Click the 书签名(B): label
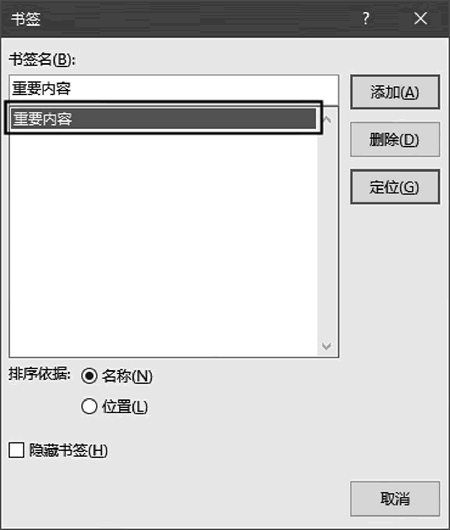The width and height of the screenshot is (450, 530). tap(42, 60)
